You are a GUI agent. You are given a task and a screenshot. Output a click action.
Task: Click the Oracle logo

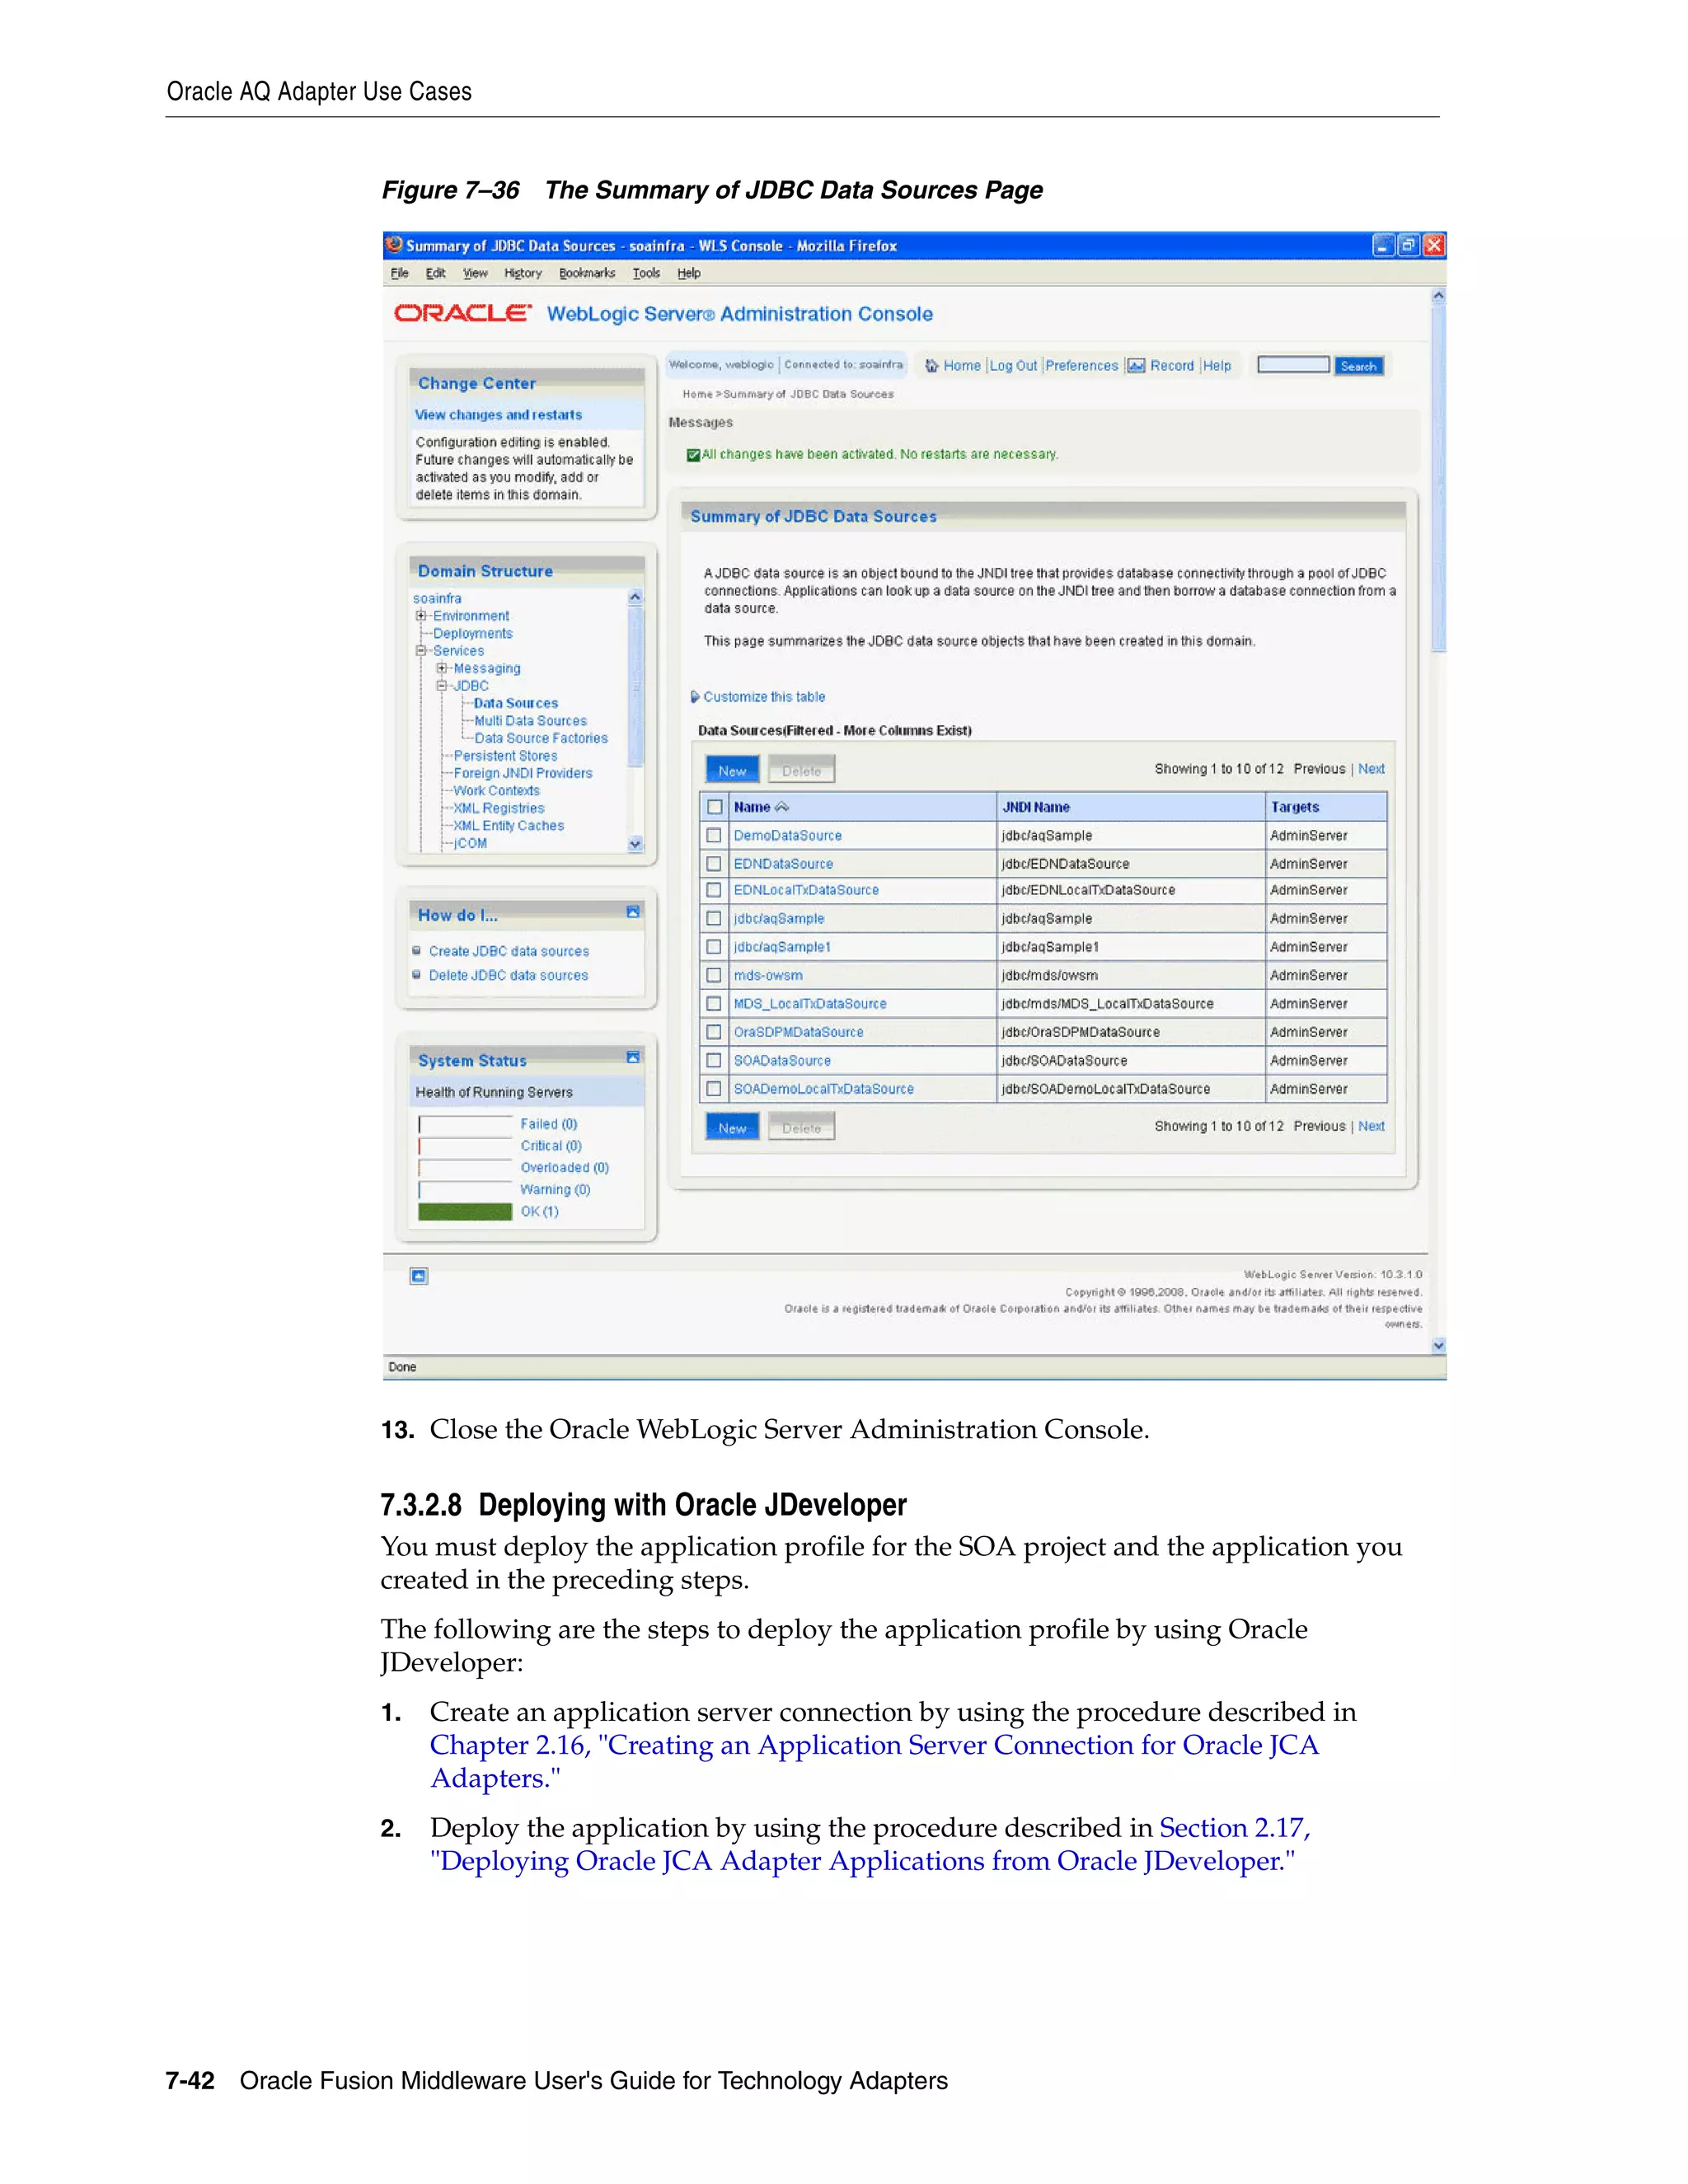pyautogui.click(x=462, y=313)
